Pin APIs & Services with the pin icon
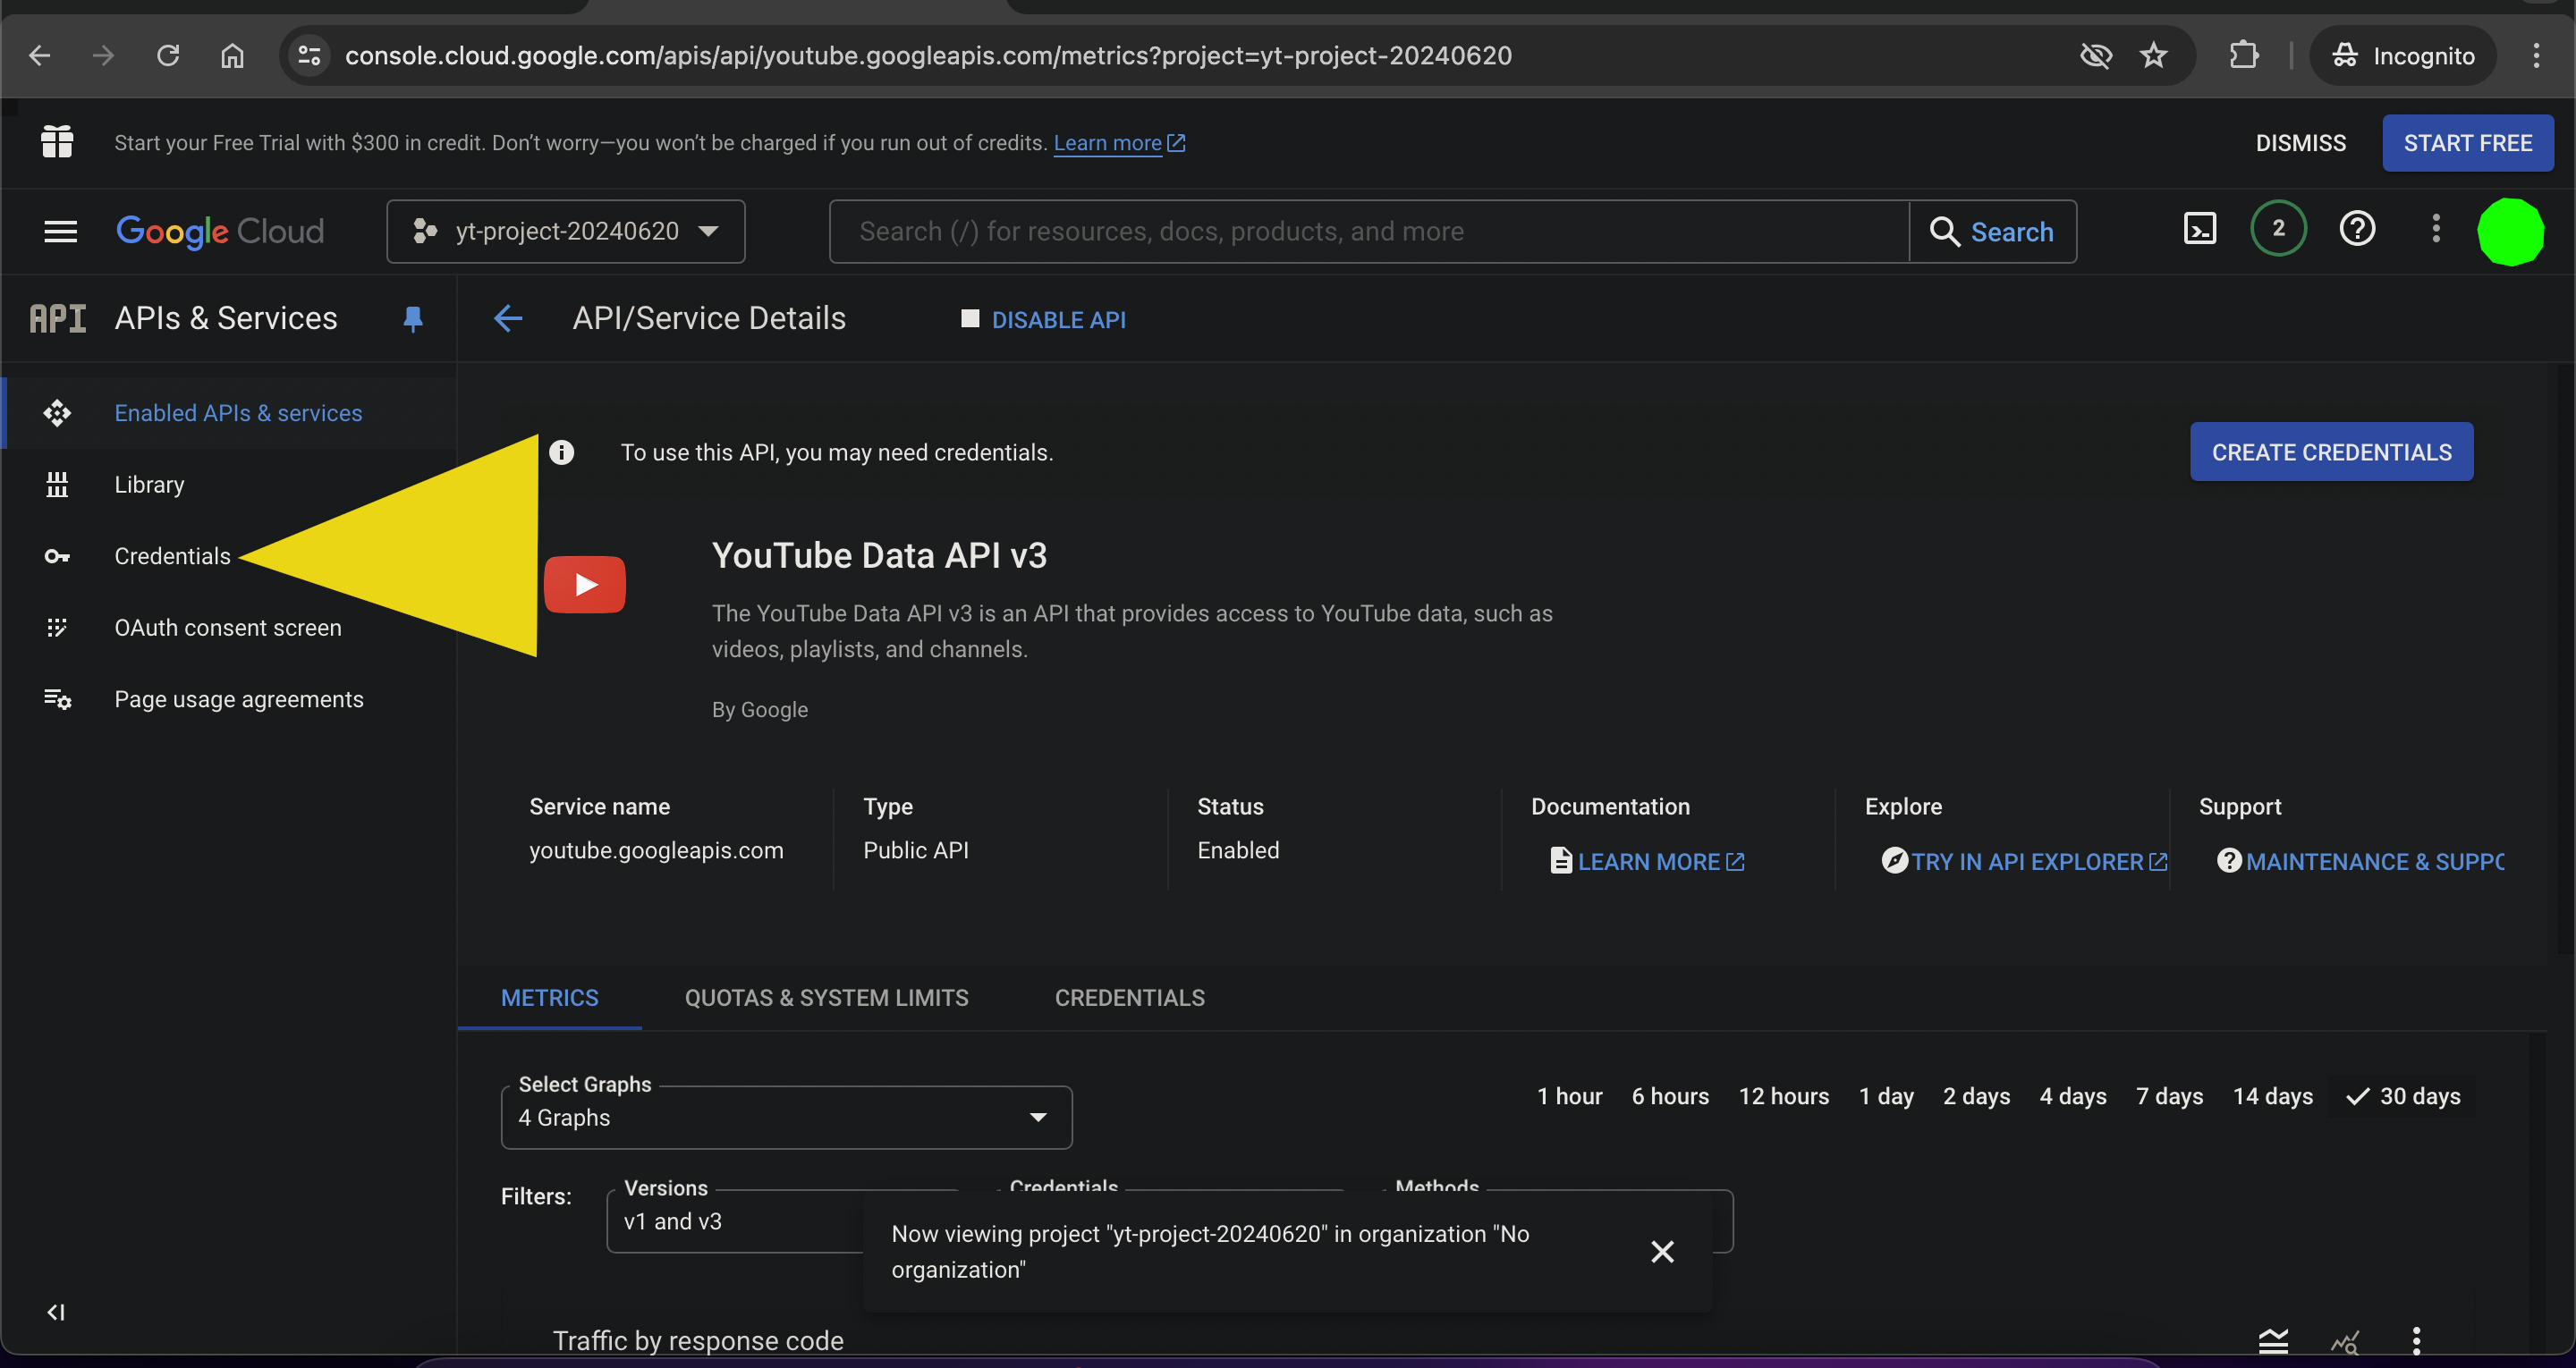Viewport: 2576px width, 1368px height. pos(413,319)
